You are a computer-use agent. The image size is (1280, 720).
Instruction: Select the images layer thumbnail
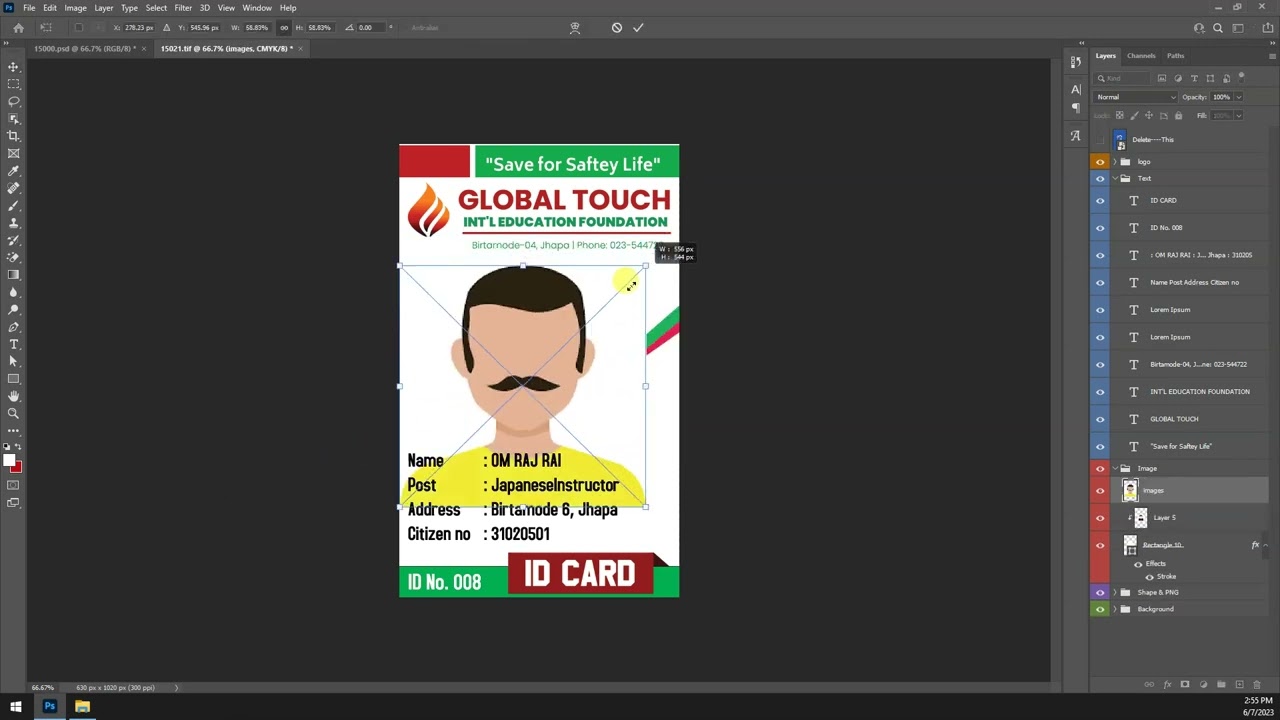1130,491
